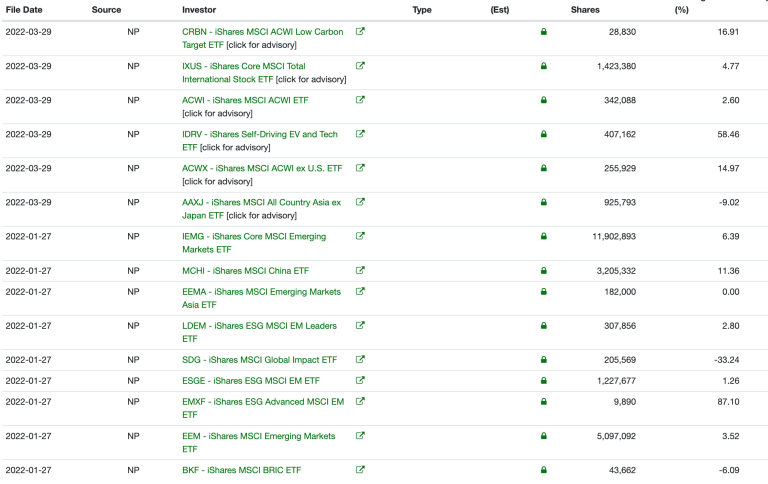This screenshot has width=768, height=484.
Task: Select shares value 43,662
Action: click(622, 470)
